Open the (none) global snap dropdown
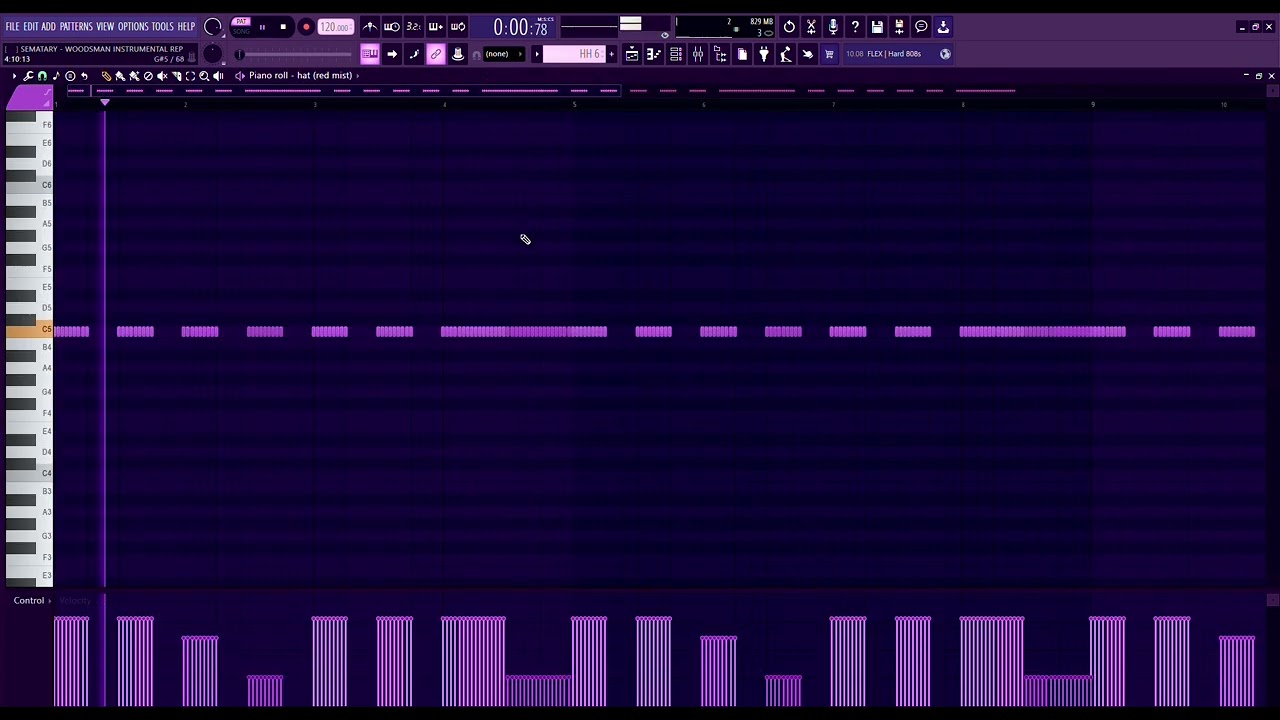1280x720 pixels. pyautogui.click(x=503, y=54)
